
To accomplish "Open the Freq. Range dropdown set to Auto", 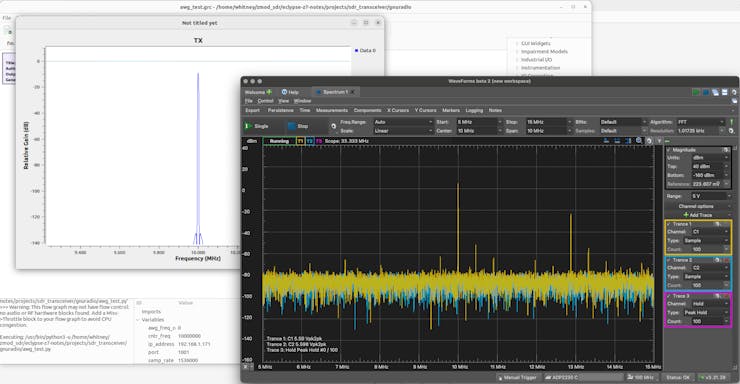I will pos(403,122).
